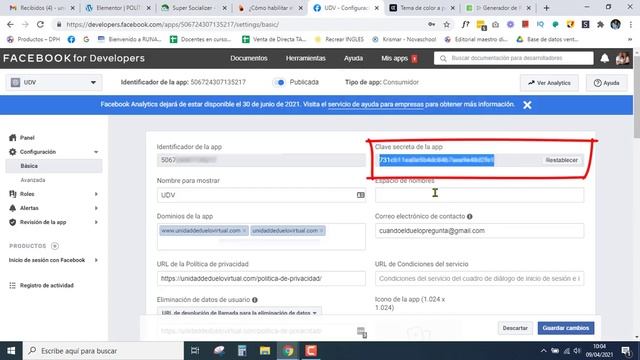640x360 pixels.
Task: Open servicio de ayuda para empresas link
Action: (376, 104)
